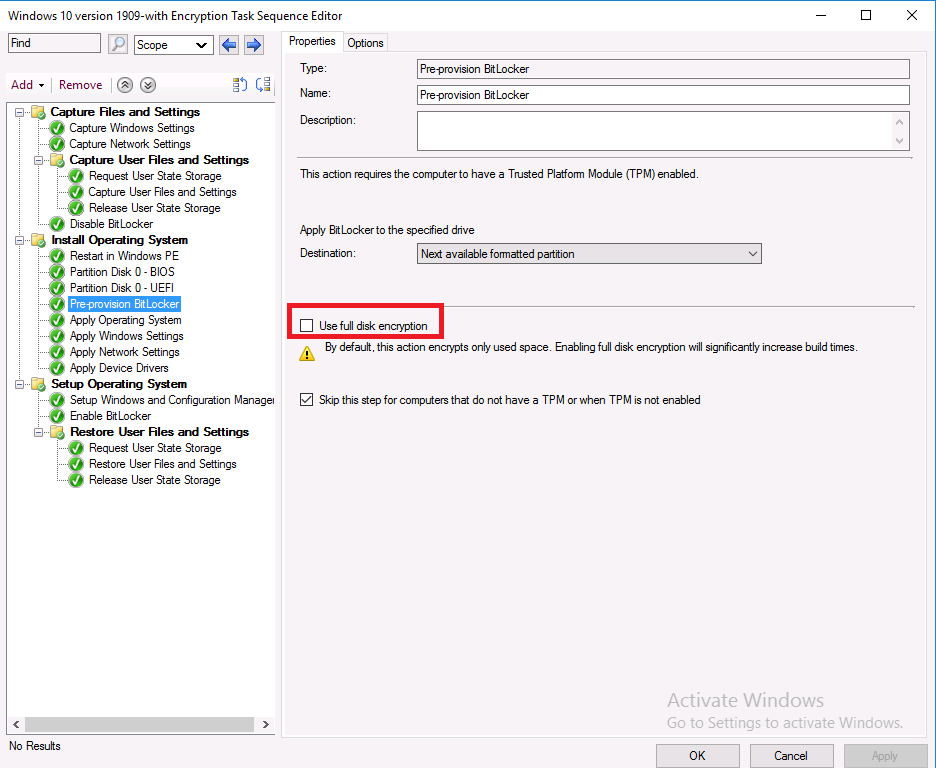The width and height of the screenshot is (936, 768).
Task: Switch to the Properties tab
Action: (x=312, y=41)
